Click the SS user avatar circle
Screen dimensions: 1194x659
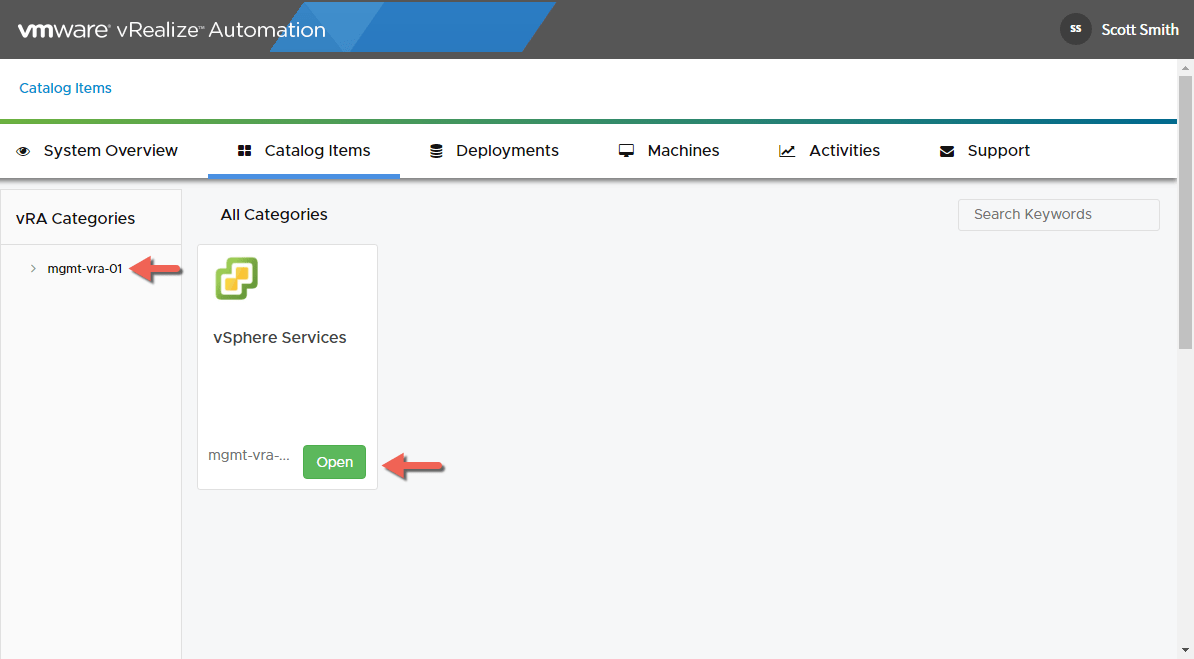1076,29
